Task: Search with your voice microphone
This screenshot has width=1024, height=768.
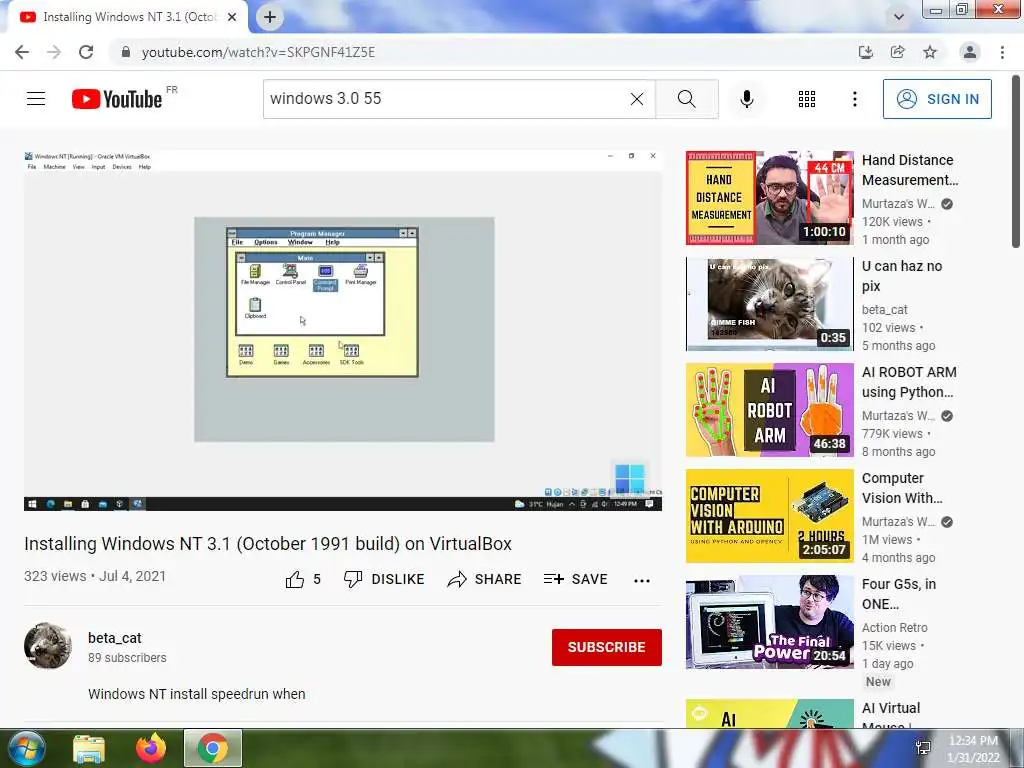Action: (746, 99)
